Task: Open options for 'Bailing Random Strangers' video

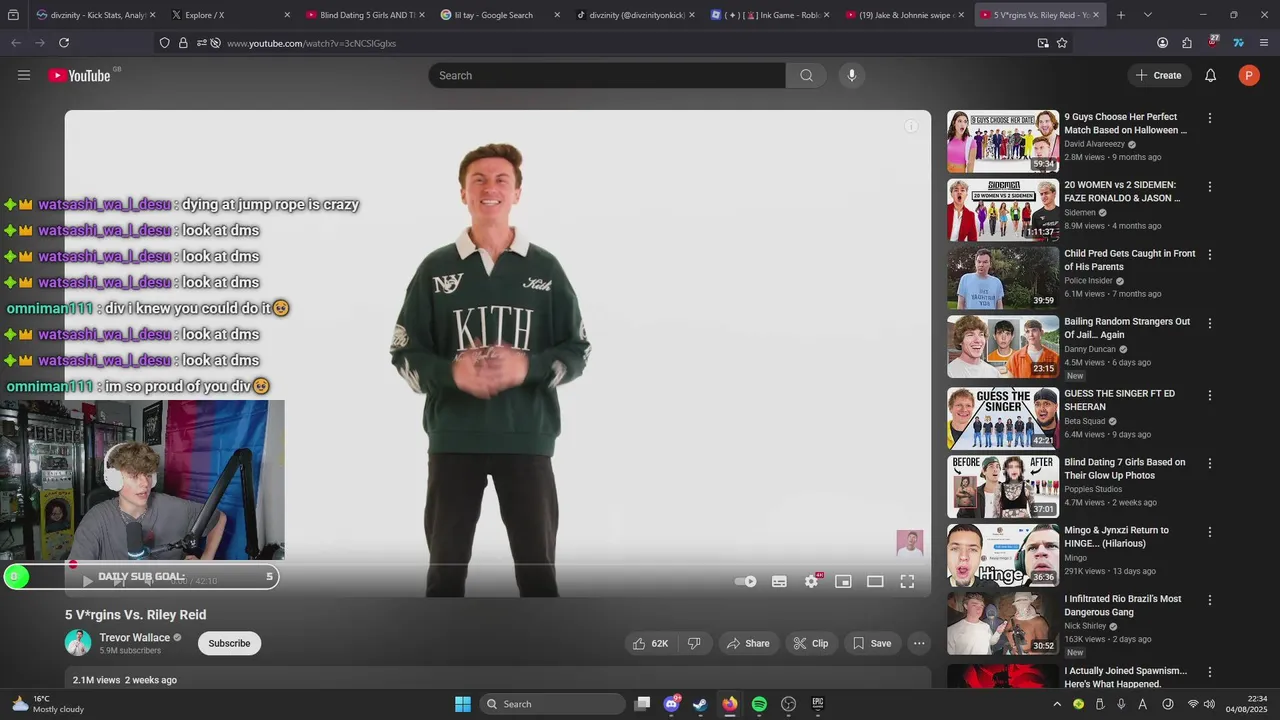Action: pos(1210,323)
